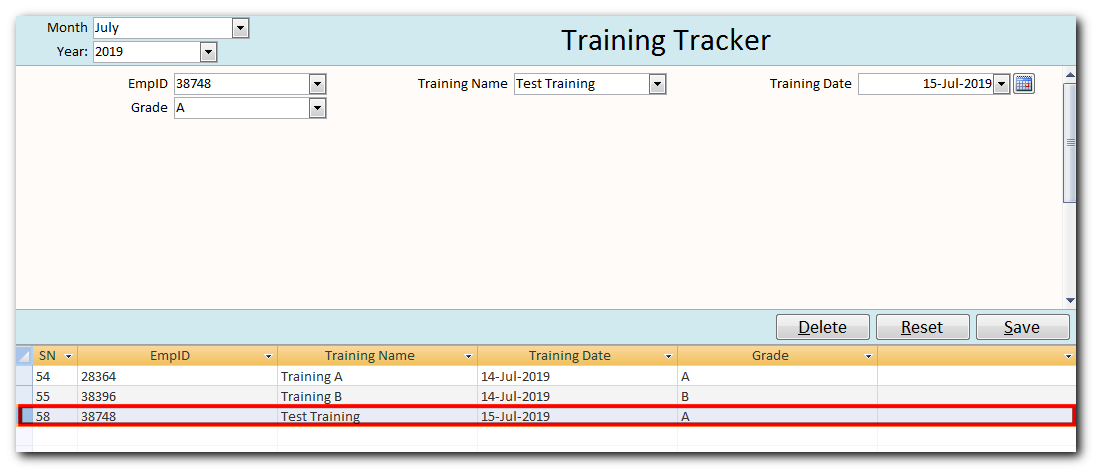Image resolution: width=1093 pixels, height=469 pixels.
Task: Click the row selector of record 54
Action: [24, 376]
